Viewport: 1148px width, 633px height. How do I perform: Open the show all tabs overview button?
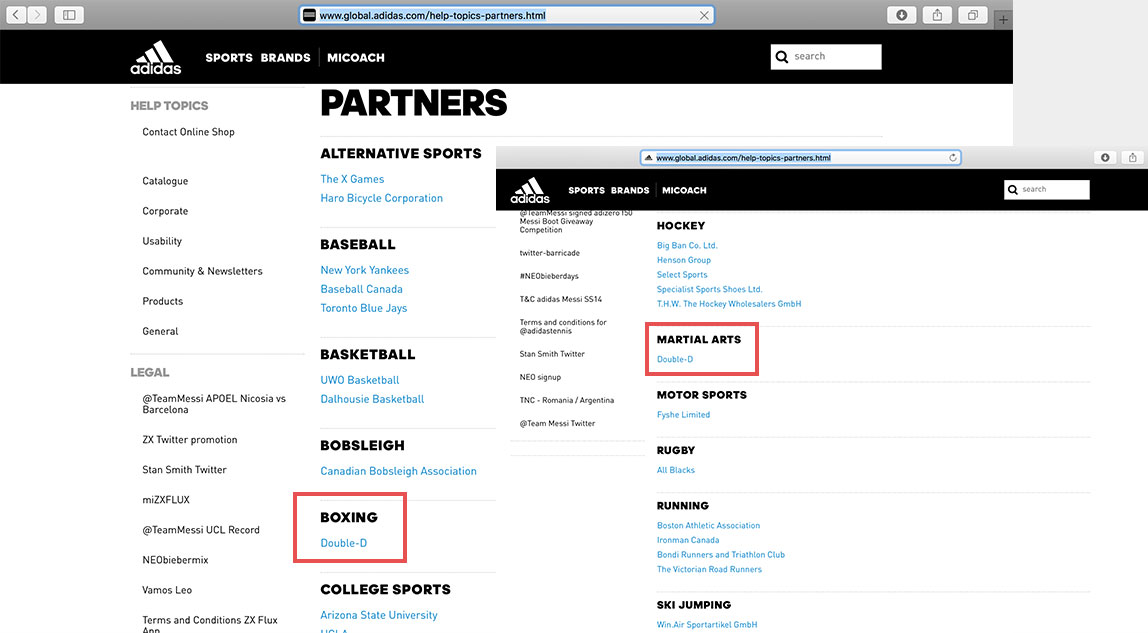(971, 15)
